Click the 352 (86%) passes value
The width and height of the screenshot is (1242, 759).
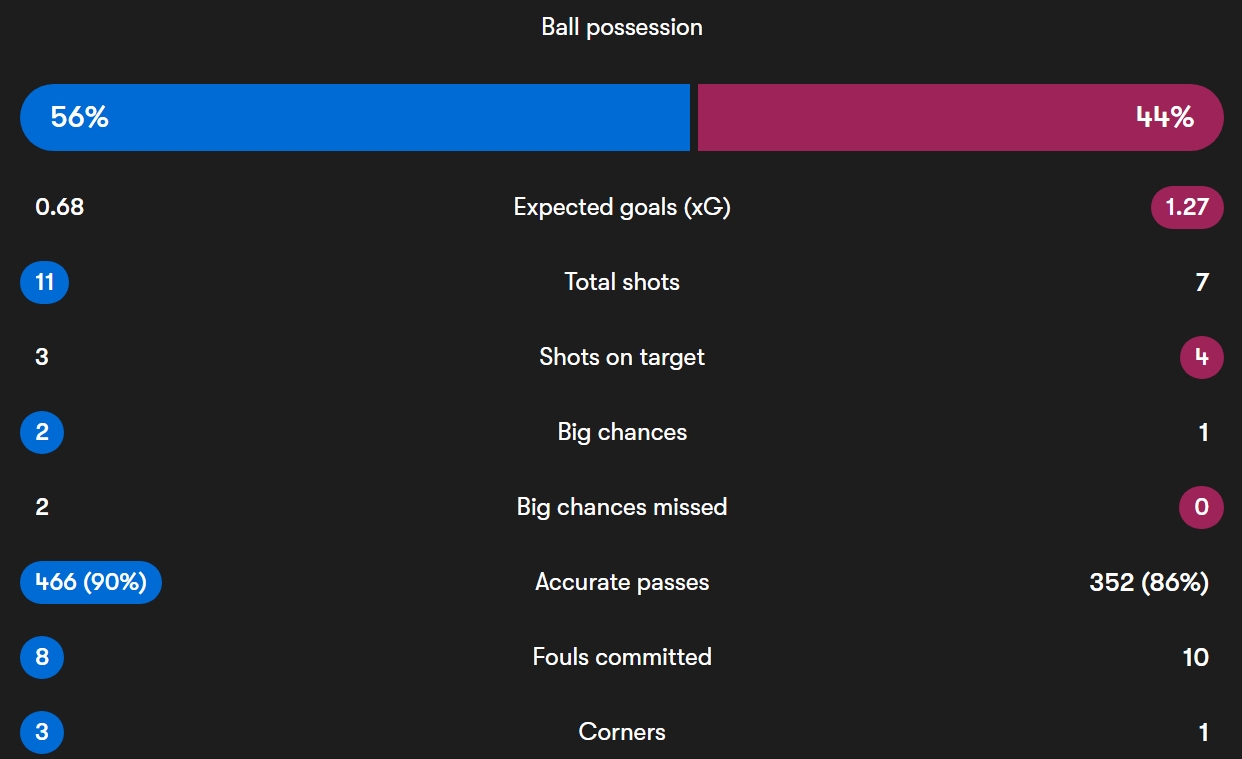1149,582
